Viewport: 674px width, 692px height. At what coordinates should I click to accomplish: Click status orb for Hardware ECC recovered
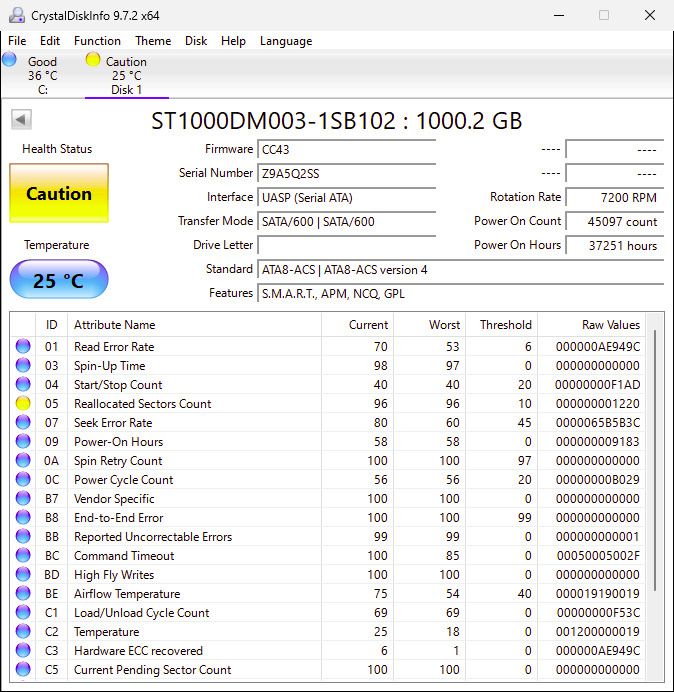(23, 650)
